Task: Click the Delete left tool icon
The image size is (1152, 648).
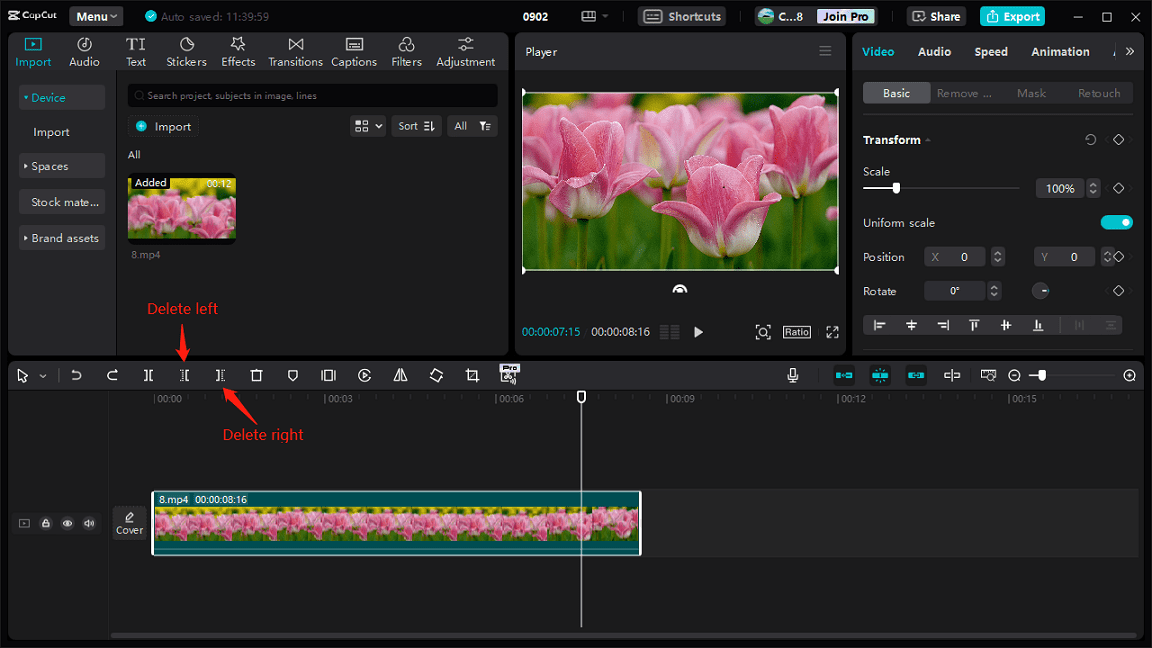Action: (x=184, y=375)
